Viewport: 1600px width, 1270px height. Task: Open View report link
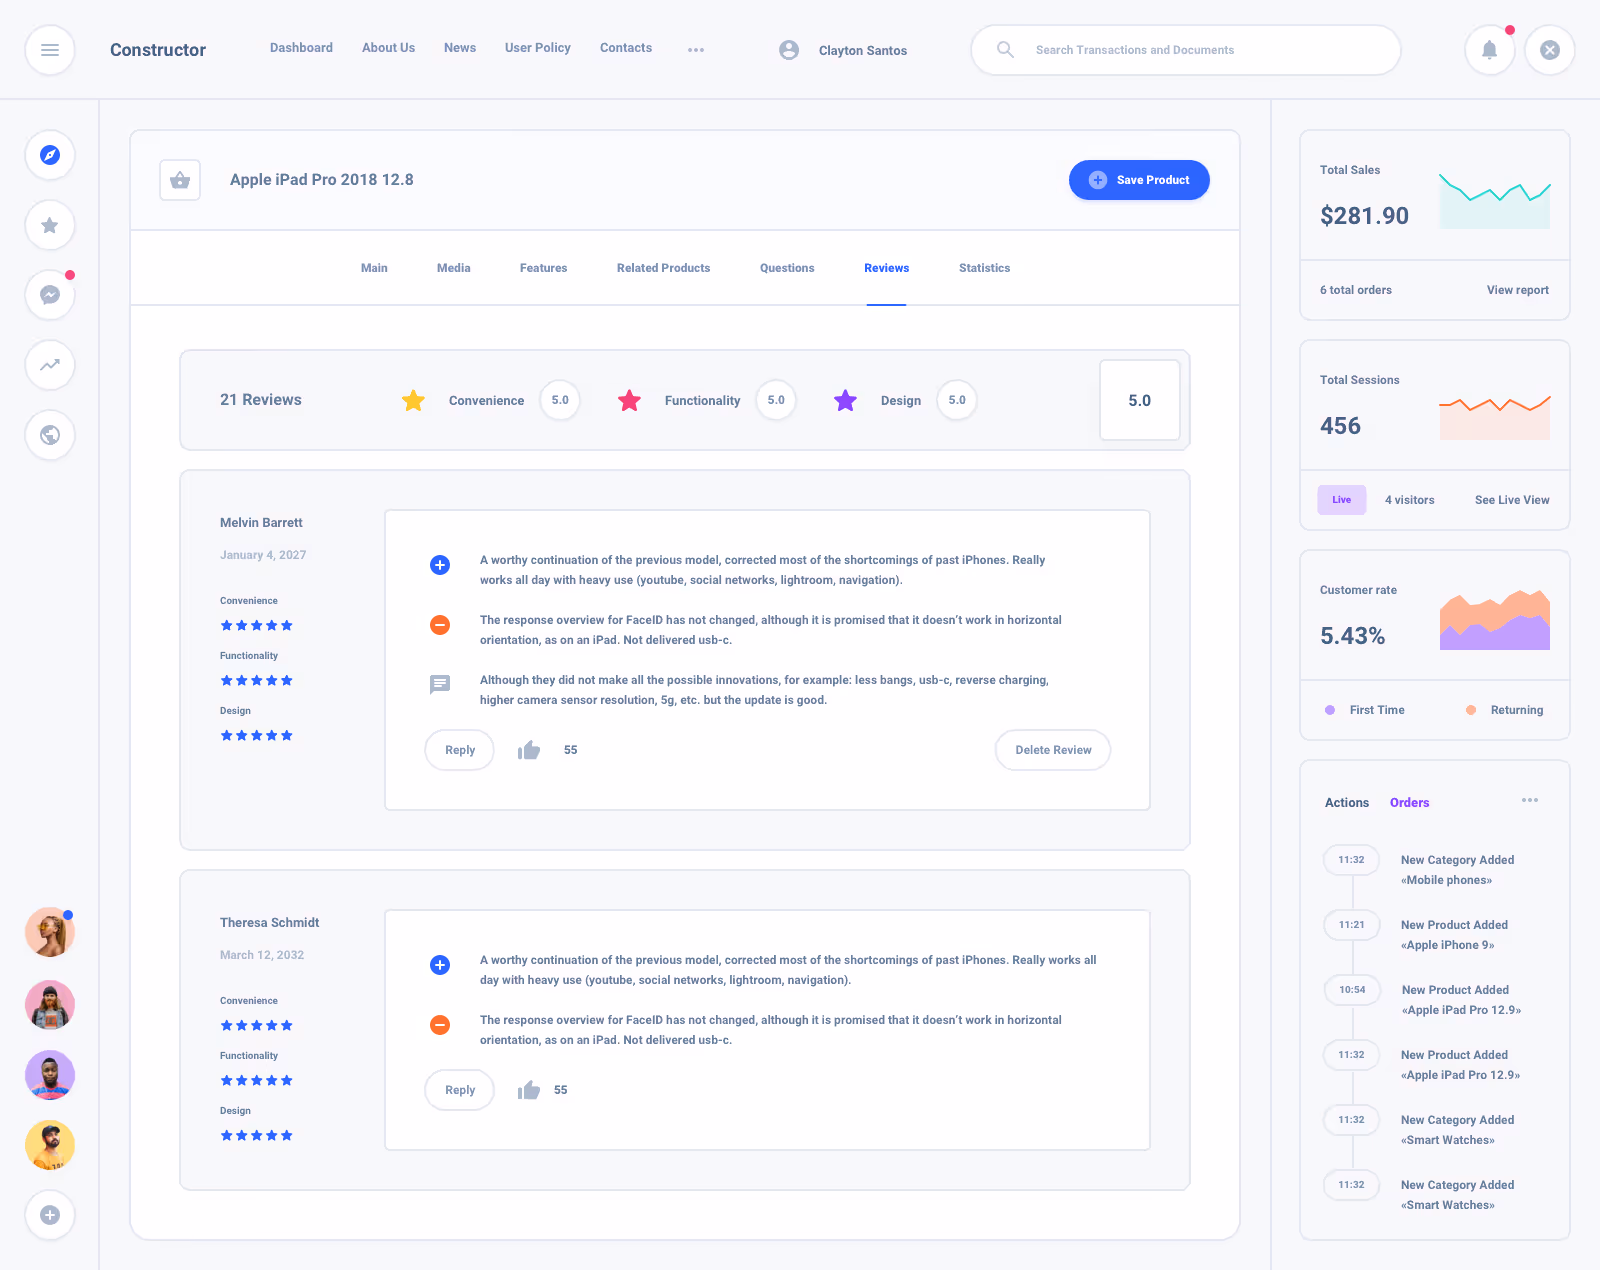(1517, 290)
